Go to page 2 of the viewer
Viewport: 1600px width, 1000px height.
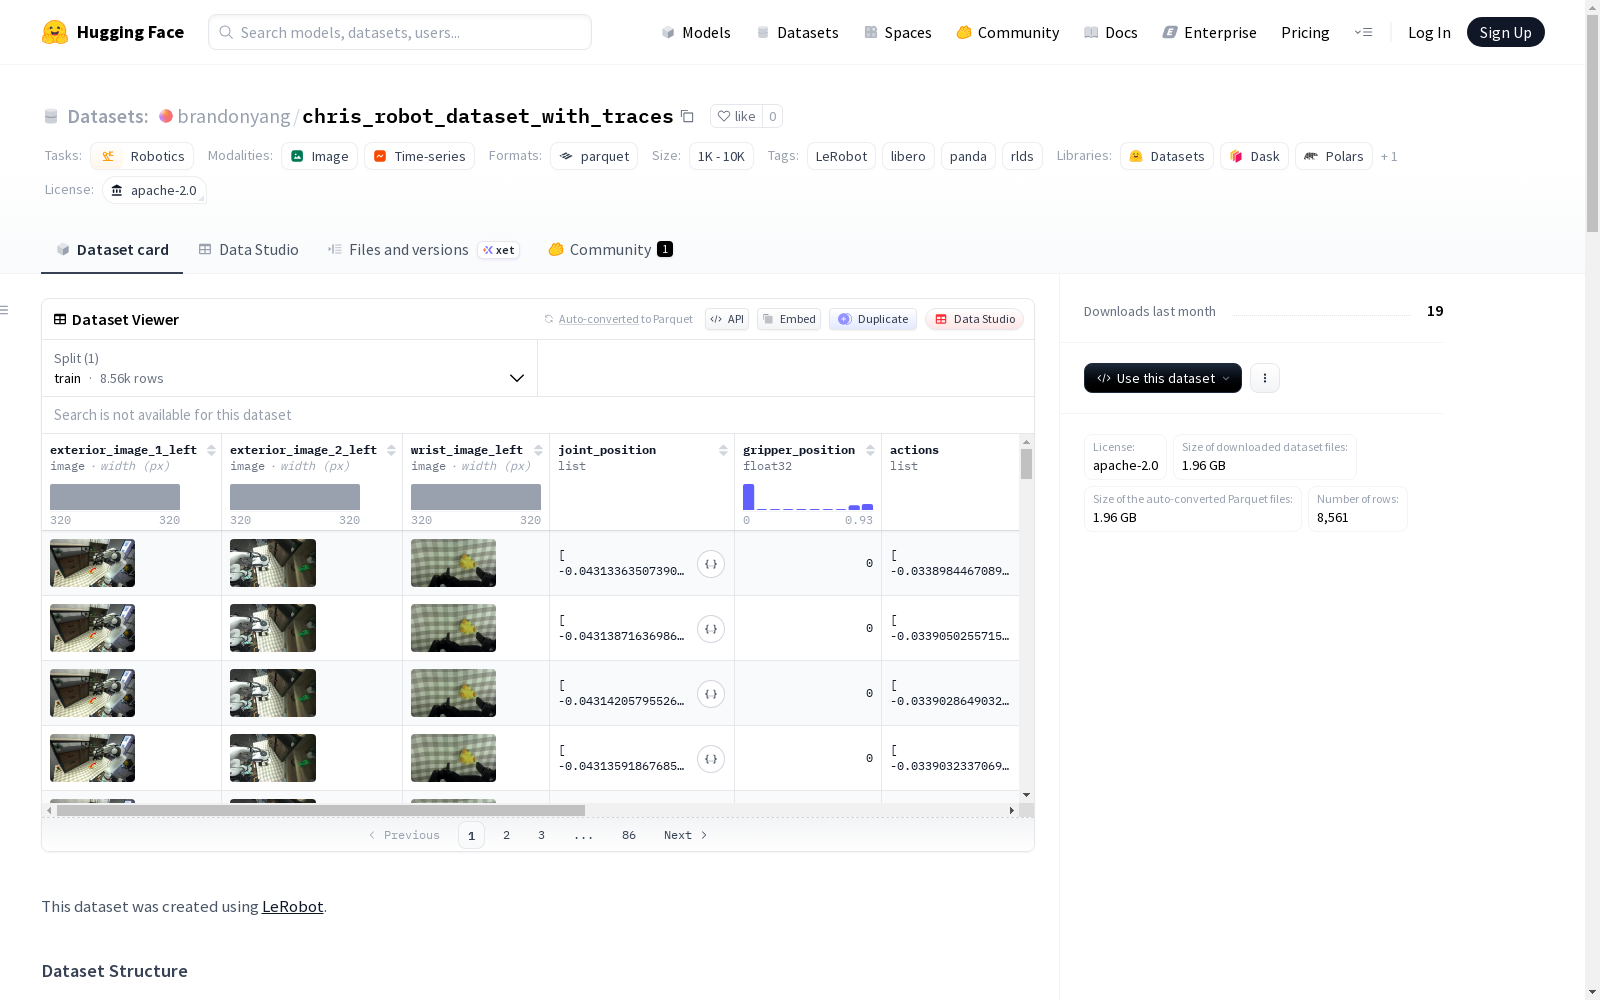[x=506, y=835]
